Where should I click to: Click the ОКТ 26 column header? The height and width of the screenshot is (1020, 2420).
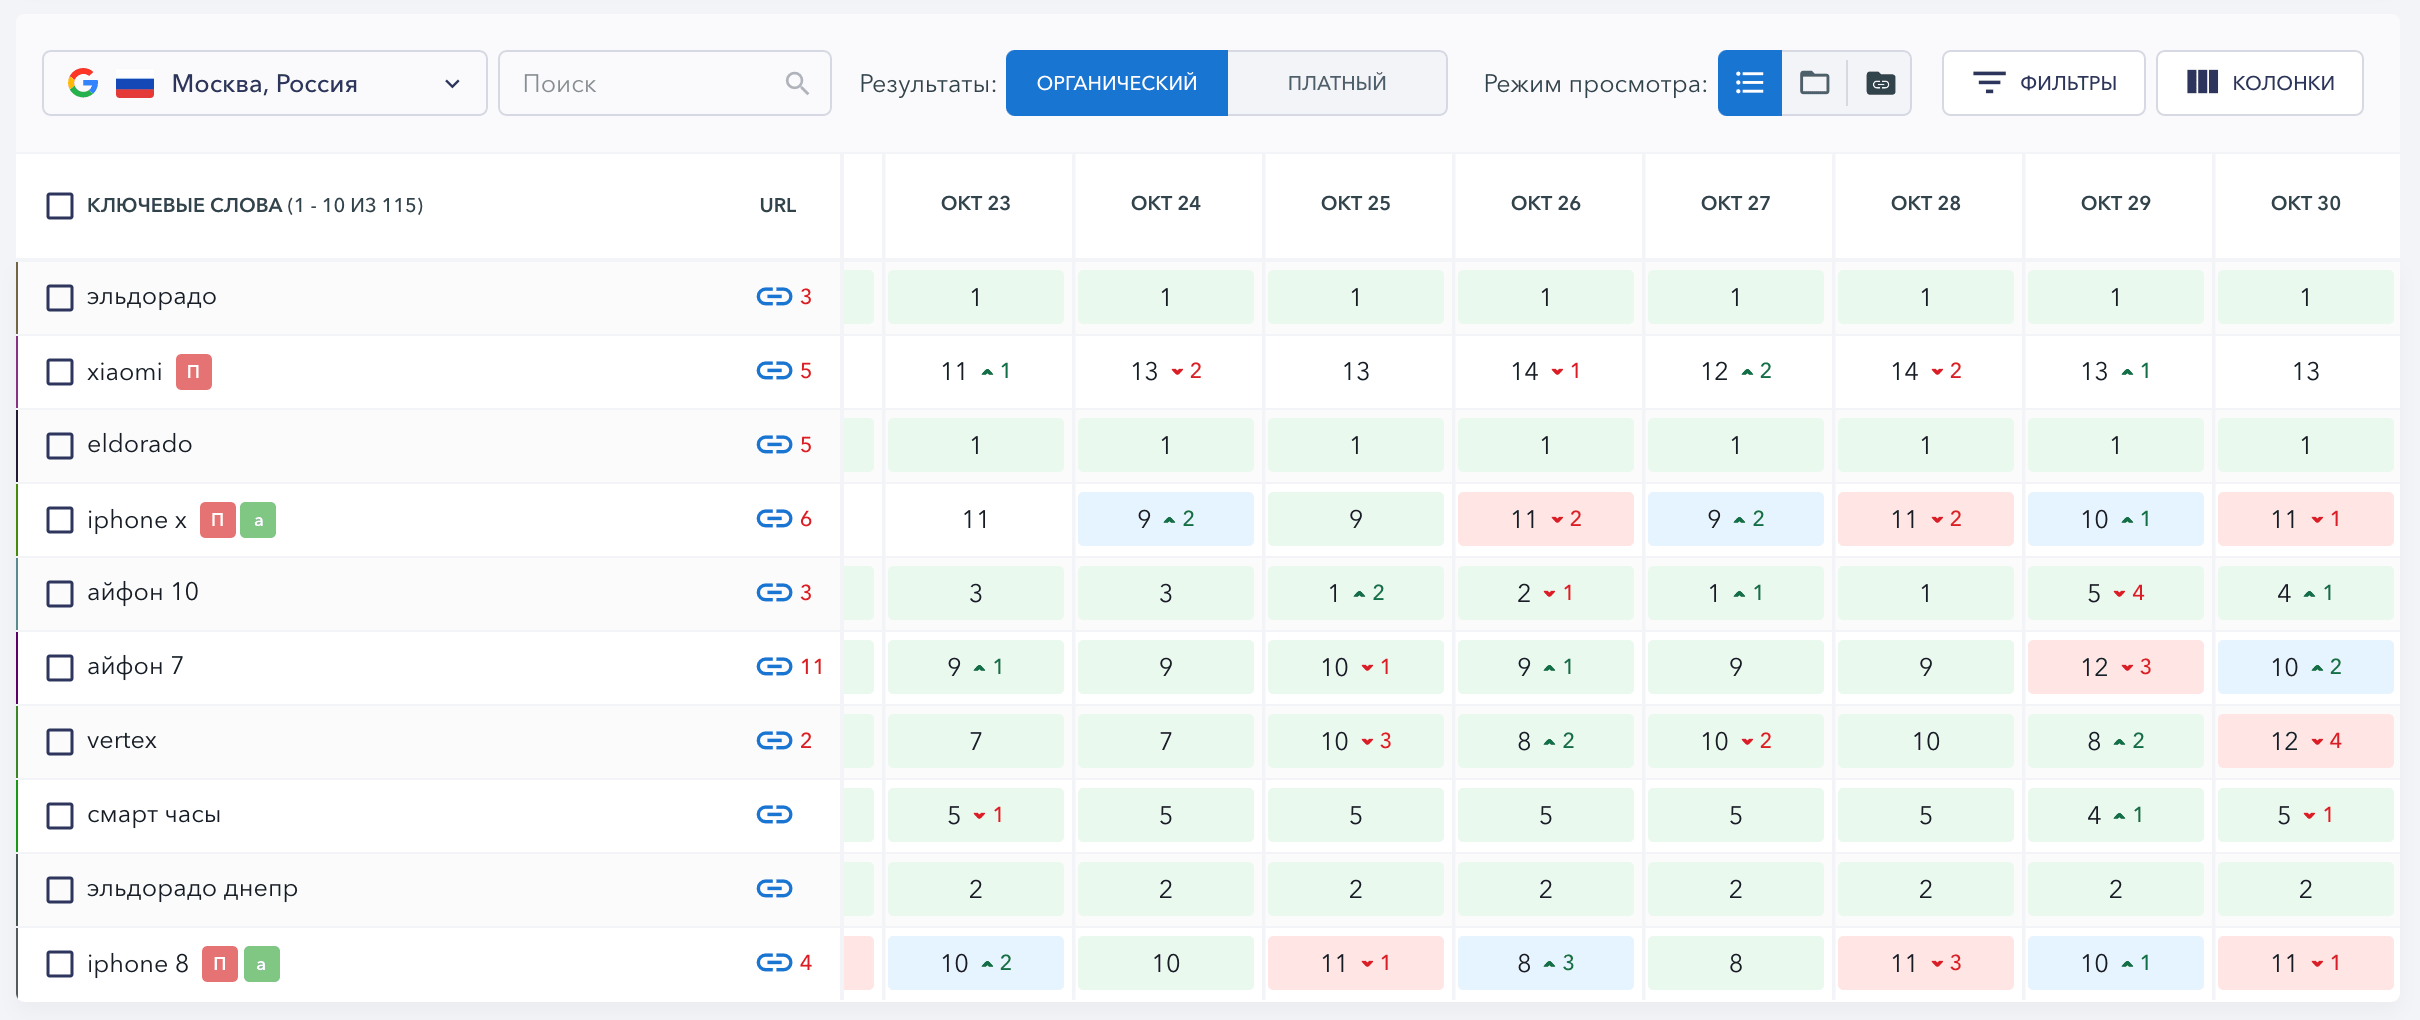pyautogui.click(x=1546, y=203)
